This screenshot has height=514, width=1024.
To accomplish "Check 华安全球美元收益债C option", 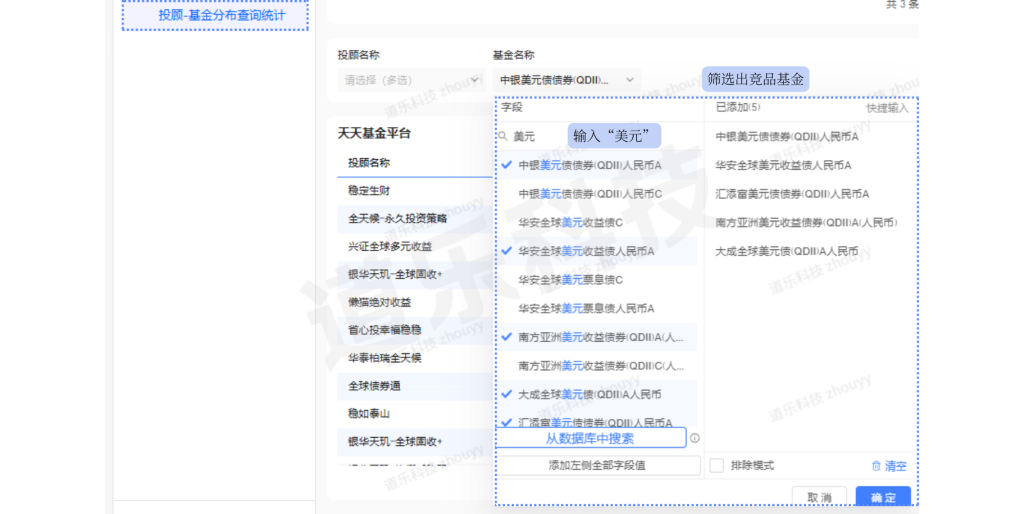I will click(x=570, y=222).
